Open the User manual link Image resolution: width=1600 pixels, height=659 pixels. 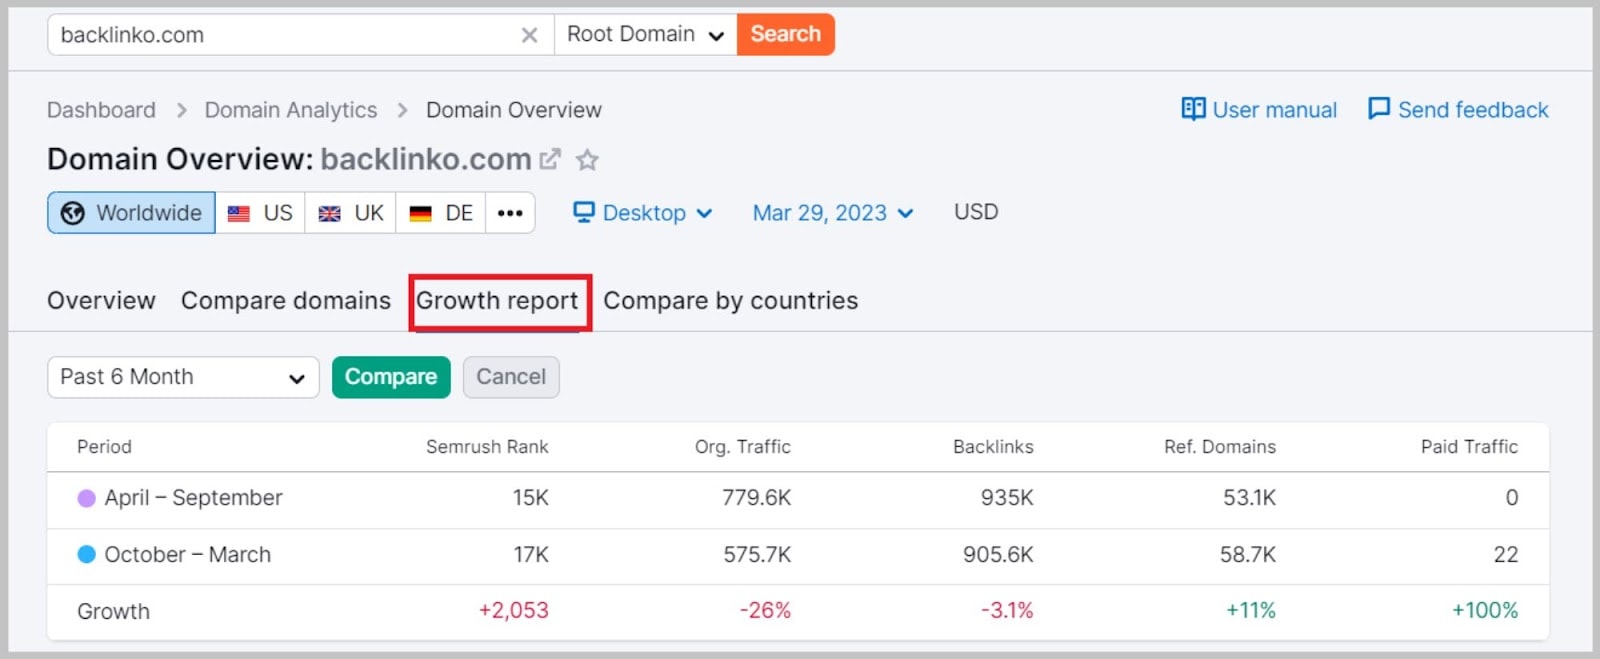click(1259, 109)
